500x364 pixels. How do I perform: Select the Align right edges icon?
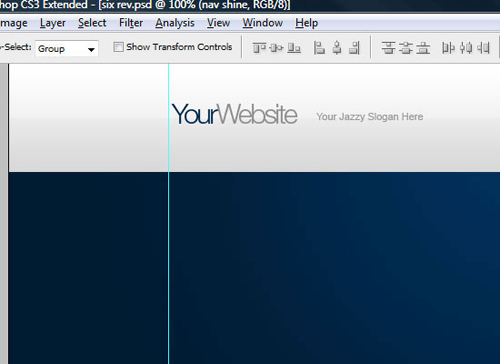tap(354, 48)
